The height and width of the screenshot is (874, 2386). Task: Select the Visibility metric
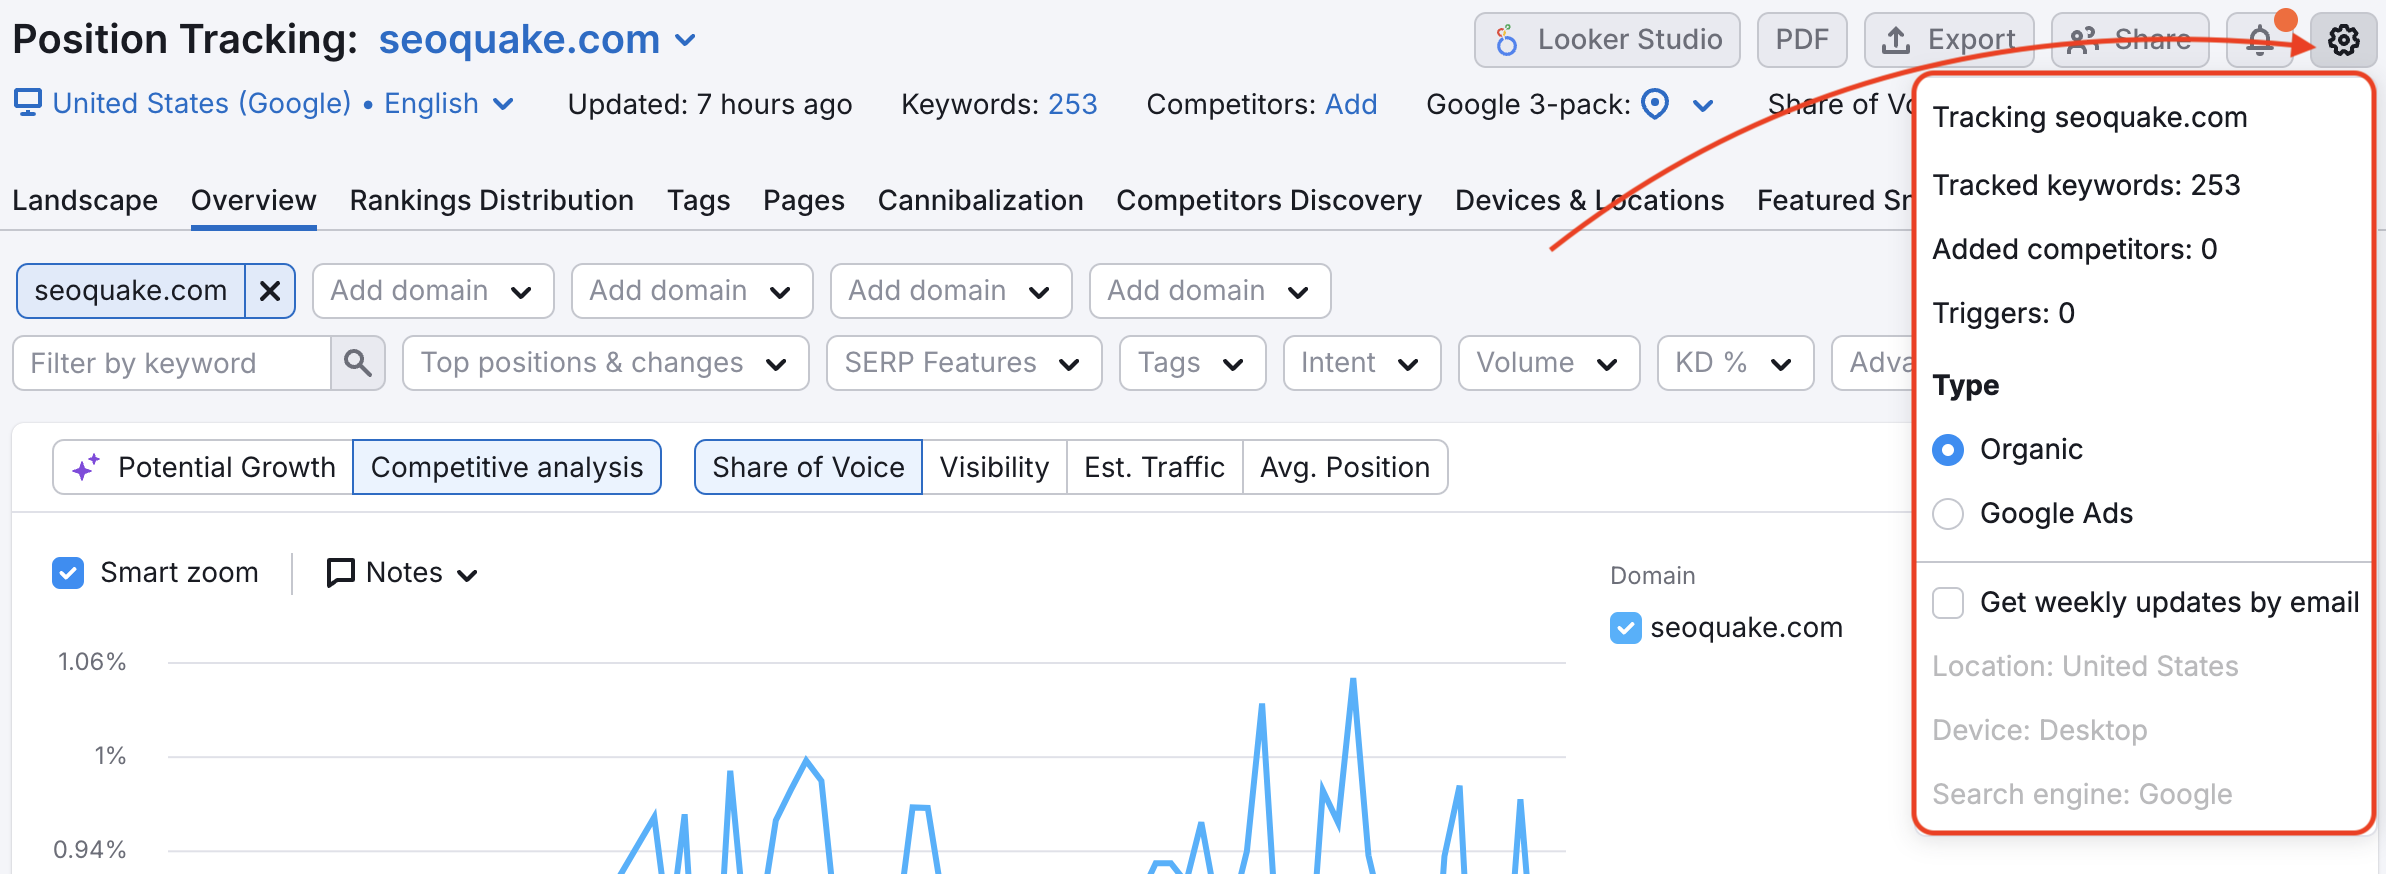994,467
